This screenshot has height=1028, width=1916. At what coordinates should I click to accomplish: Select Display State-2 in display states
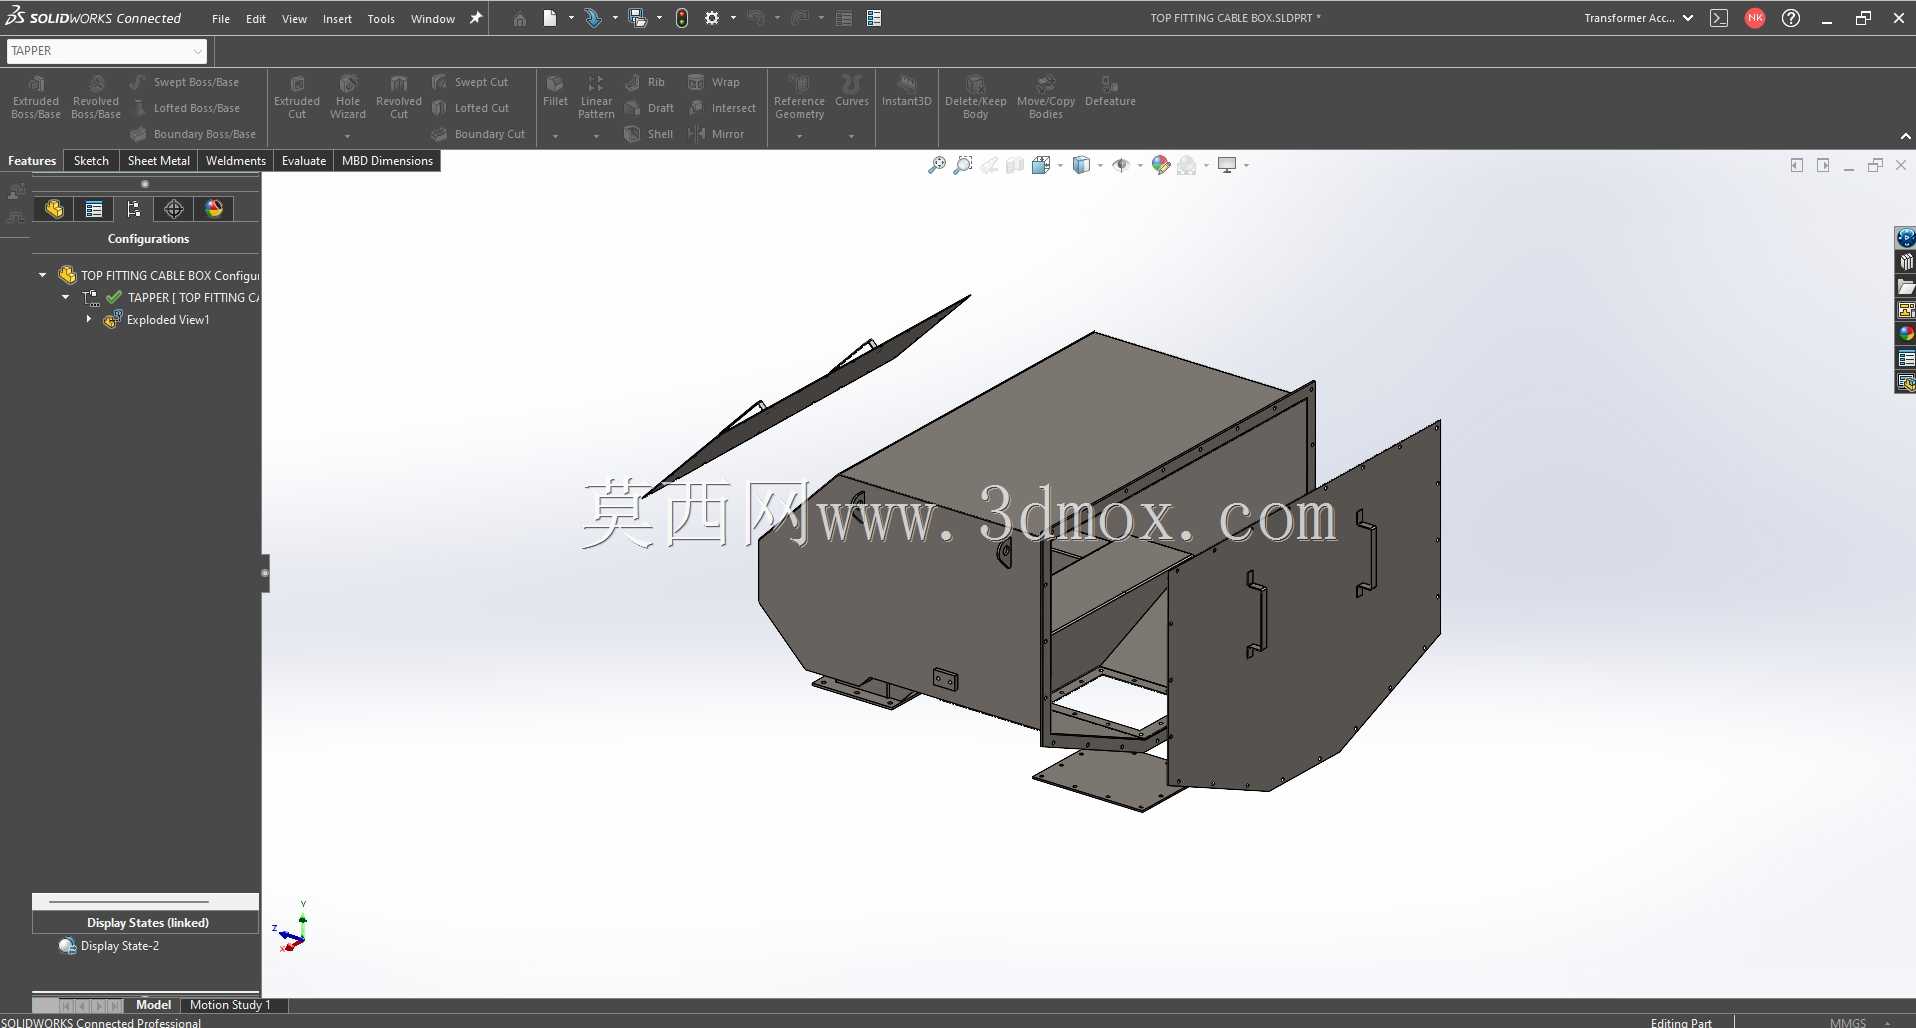coord(109,946)
